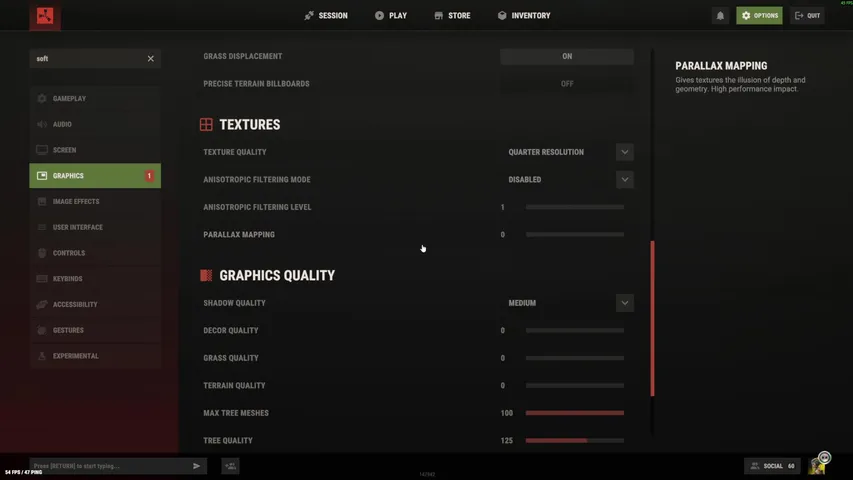
Task: Click the notifications bell icon
Action: tap(720, 16)
